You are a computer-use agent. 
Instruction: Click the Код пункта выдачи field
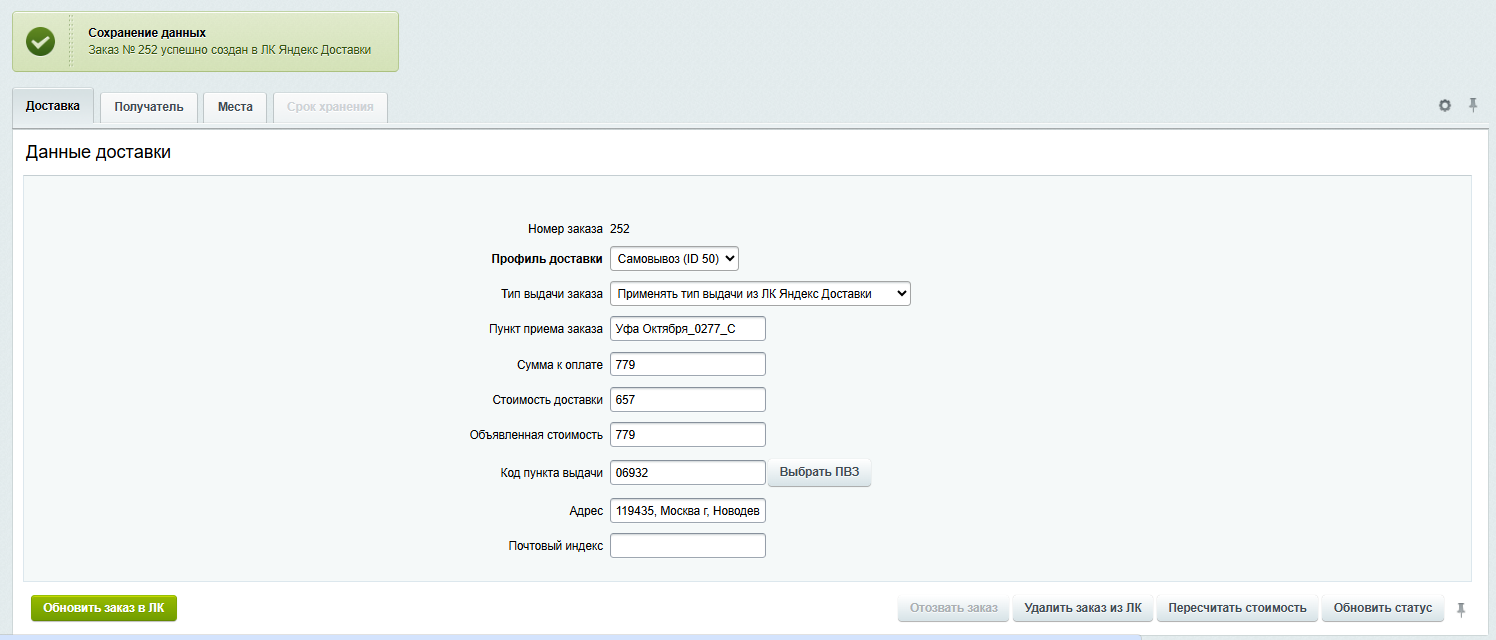(688, 473)
